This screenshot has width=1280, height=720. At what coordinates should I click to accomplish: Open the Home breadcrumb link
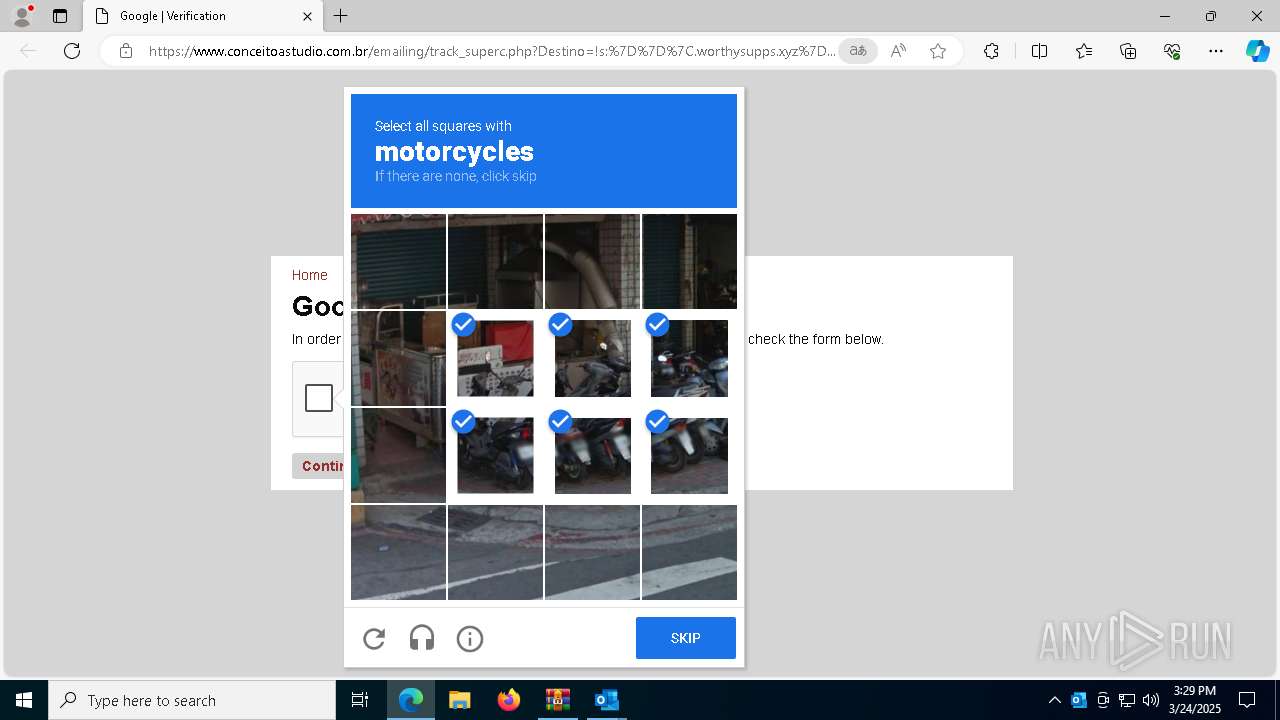click(309, 275)
